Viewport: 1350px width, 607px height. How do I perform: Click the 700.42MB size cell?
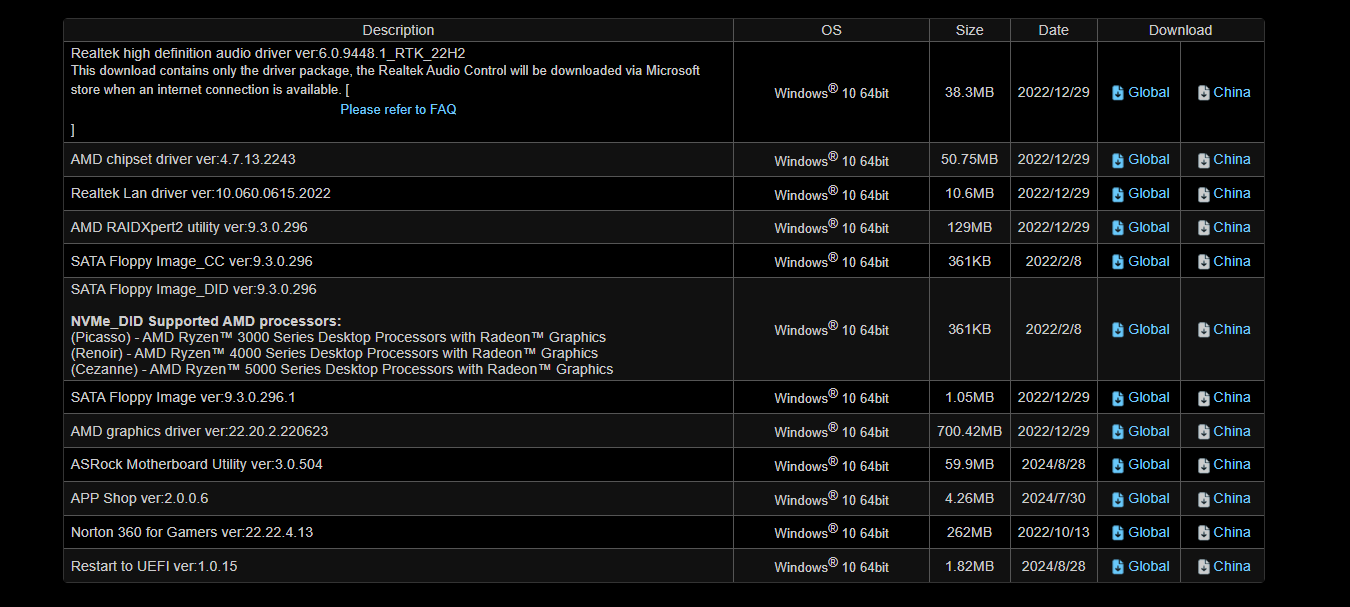pos(969,432)
